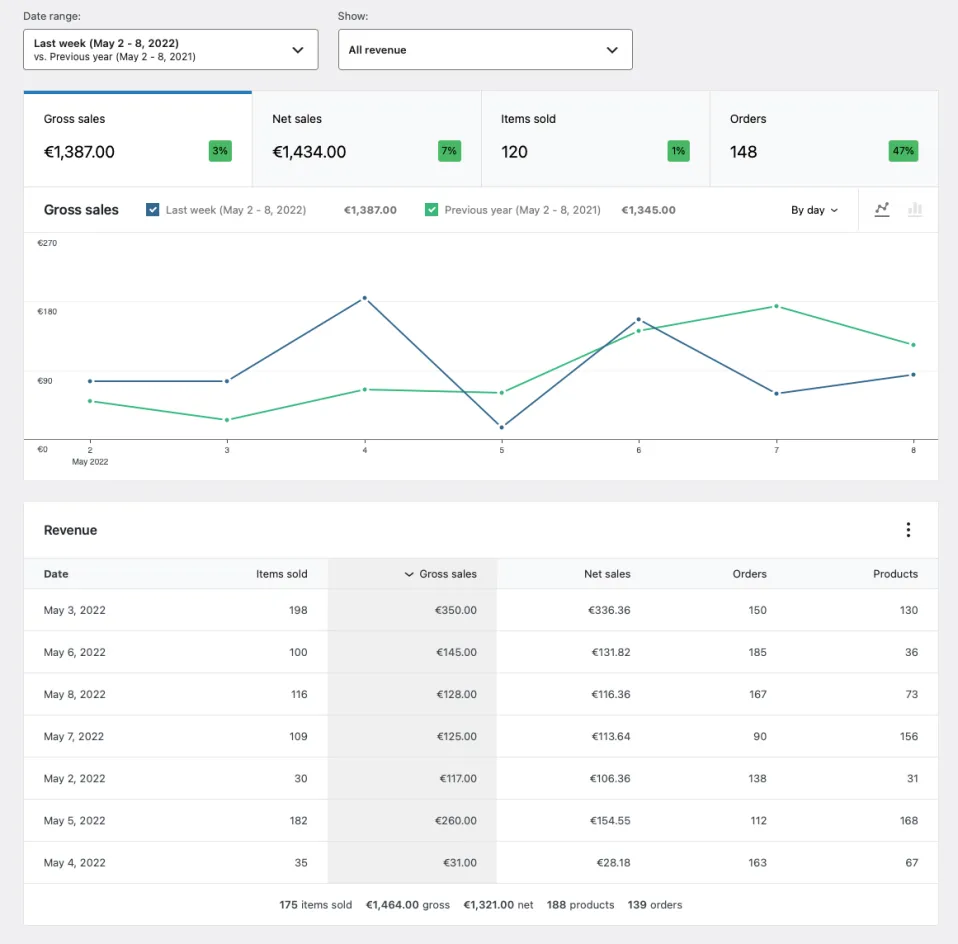The image size is (958, 944).
Task: Sort table by Orders column header
Action: 750,574
